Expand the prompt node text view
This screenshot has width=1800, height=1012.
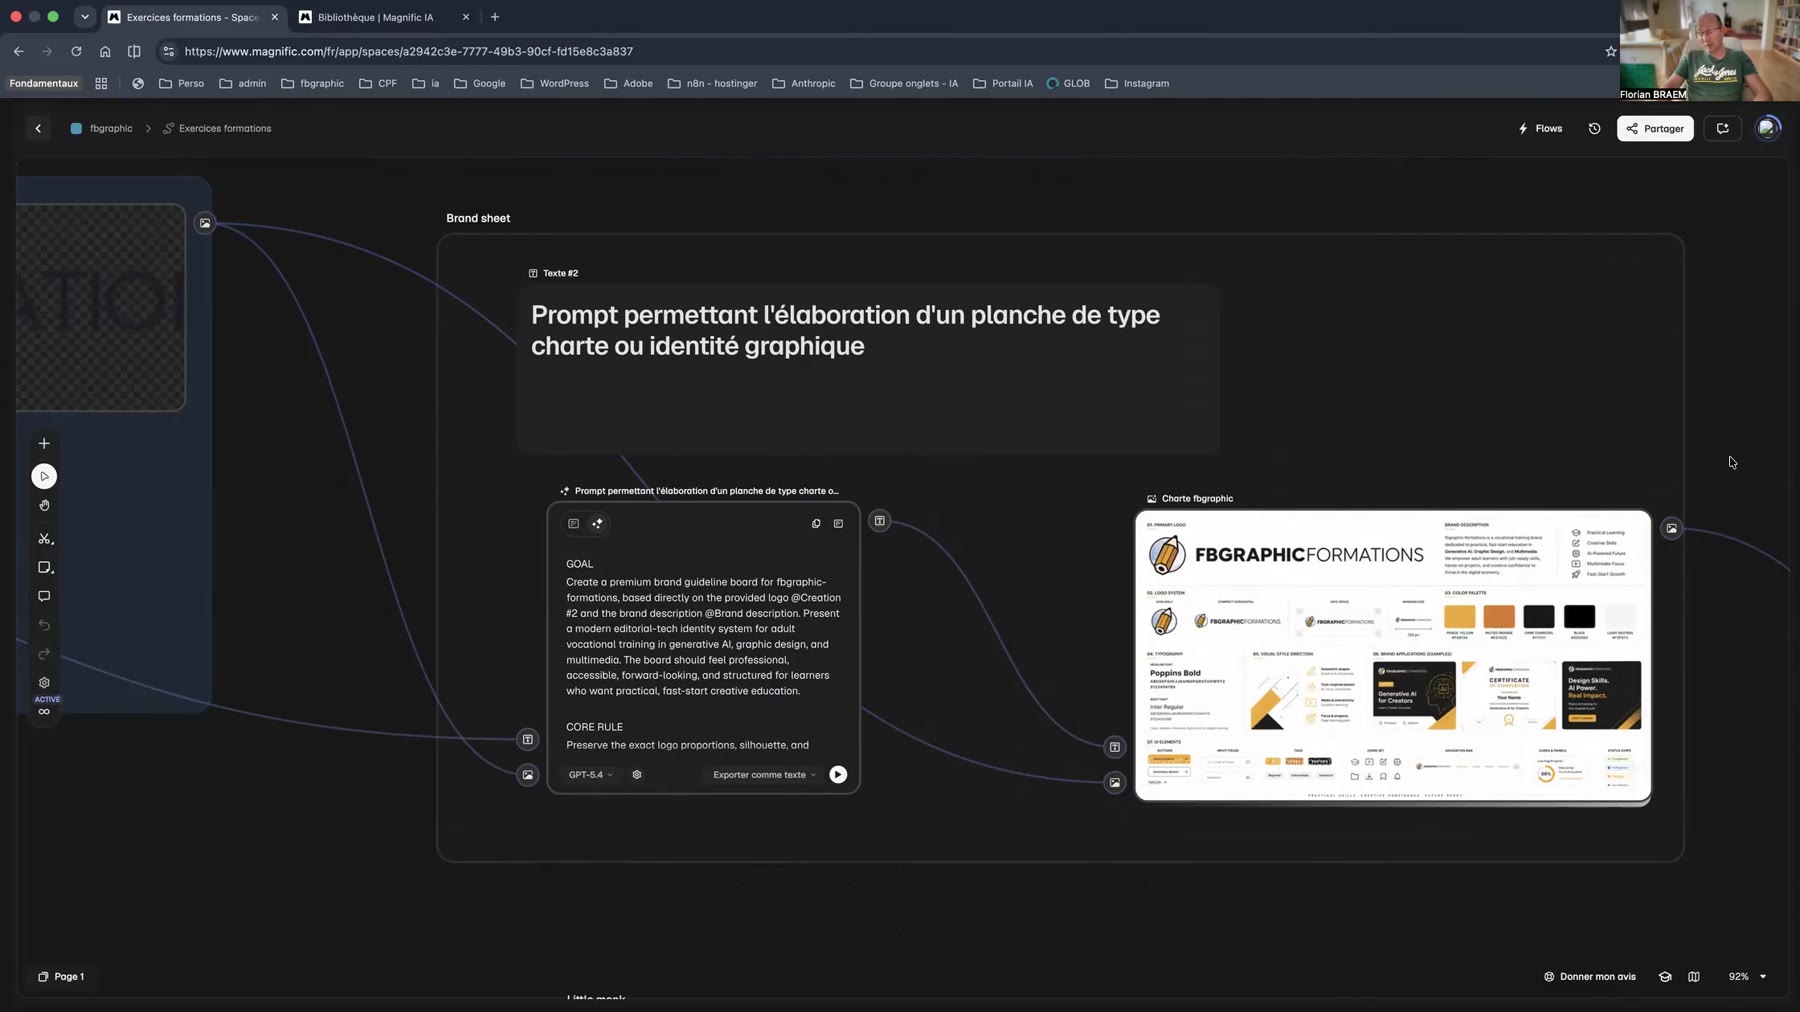(838, 524)
